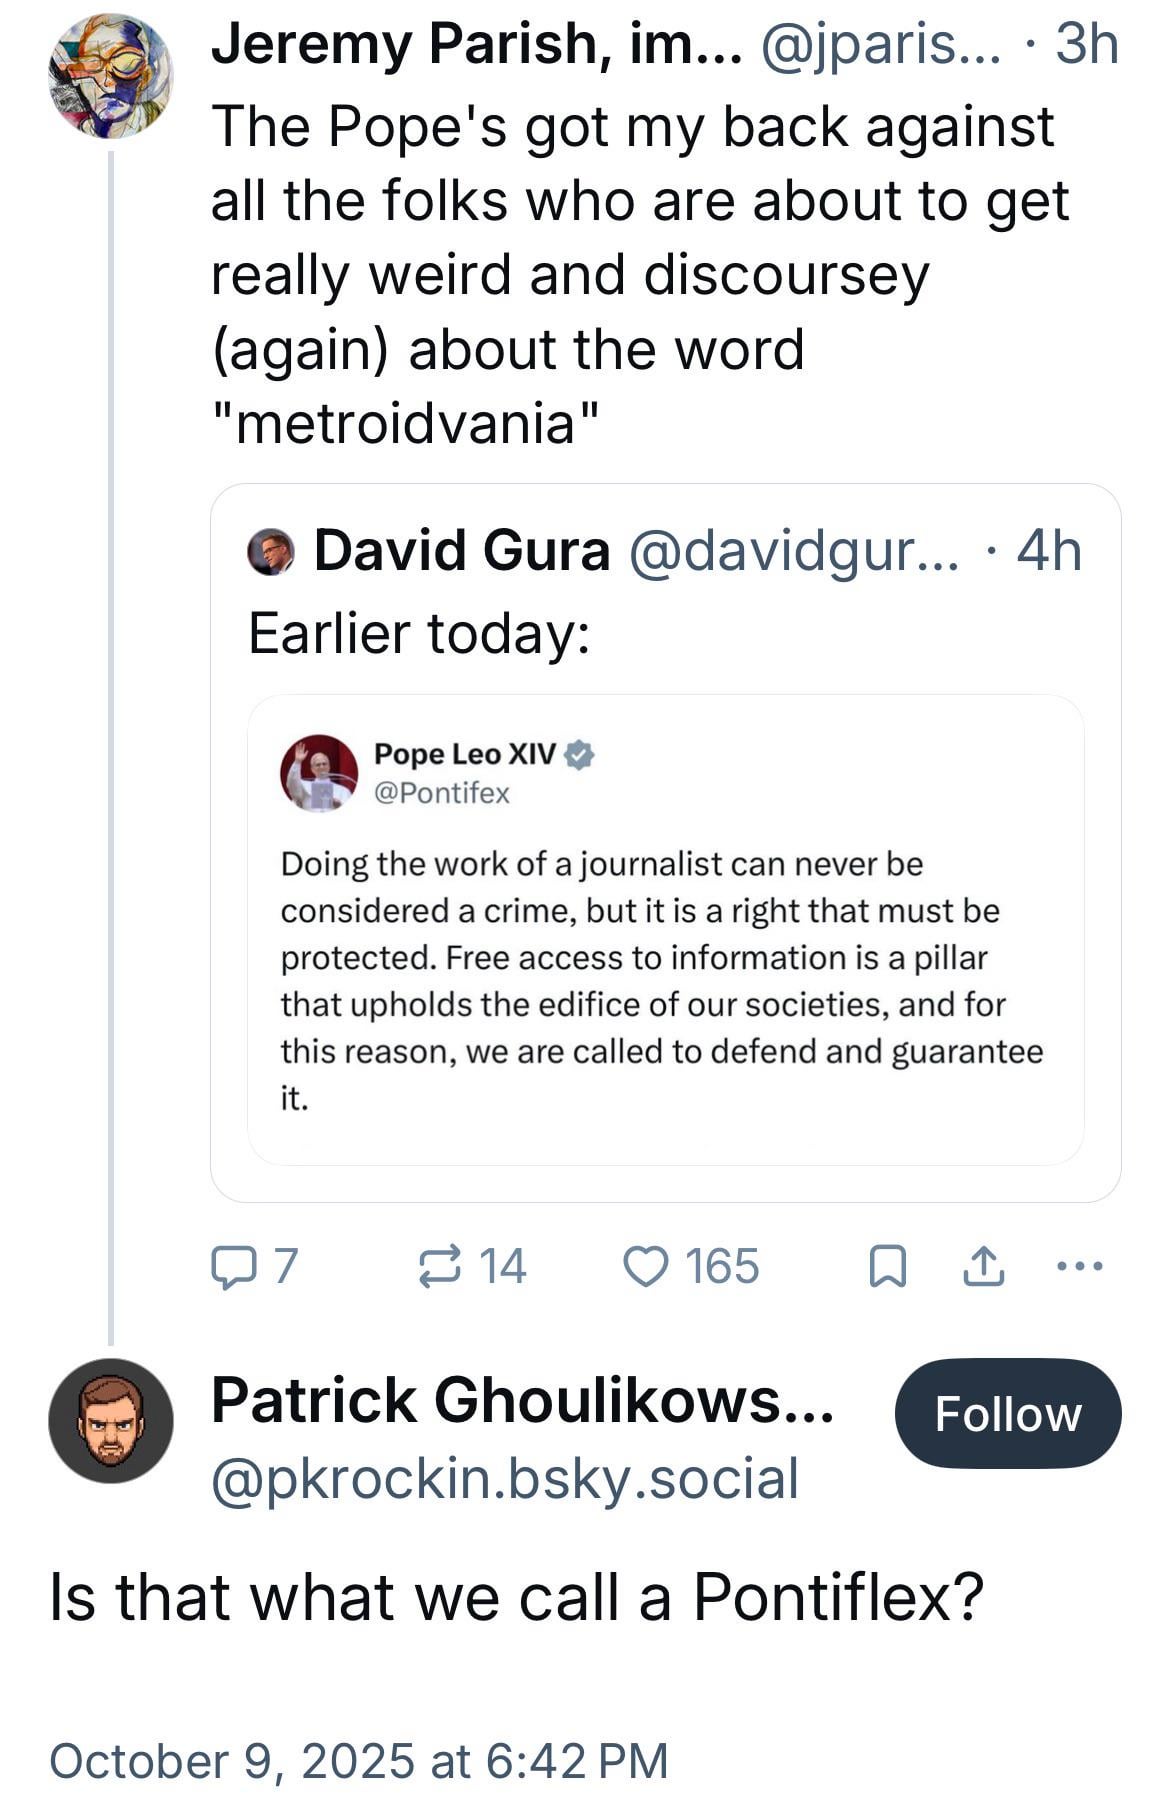Open the @pkrockin.bsky.social handle link

505,1478
